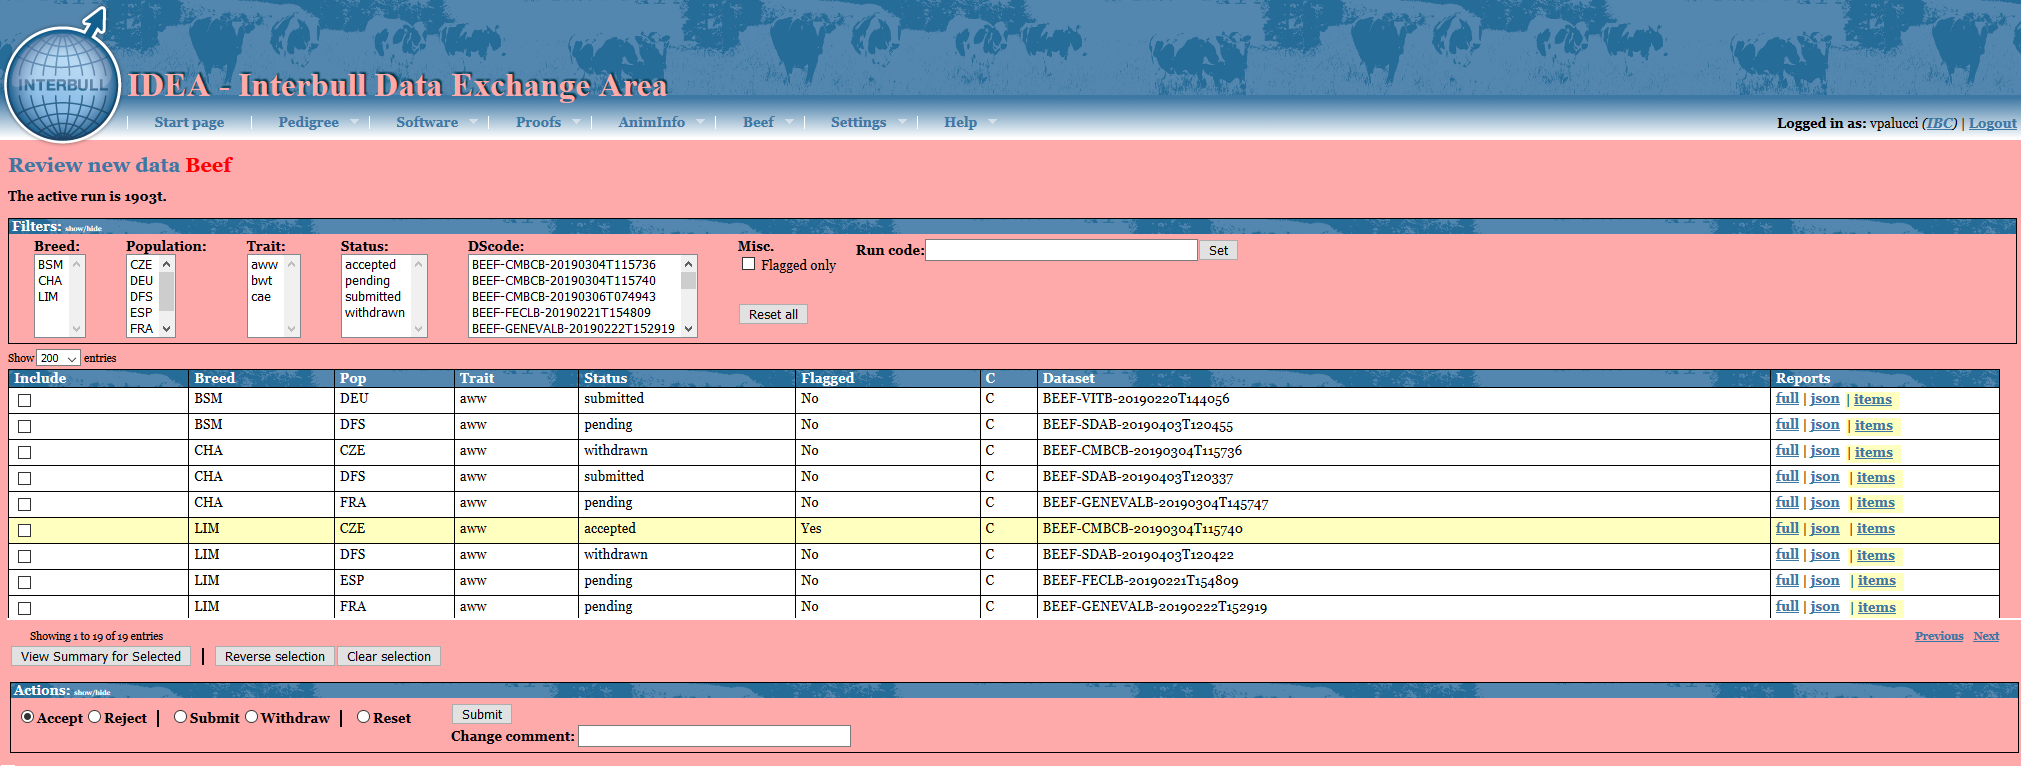Click the Reset all filters button
2021x766 pixels.
773,314
